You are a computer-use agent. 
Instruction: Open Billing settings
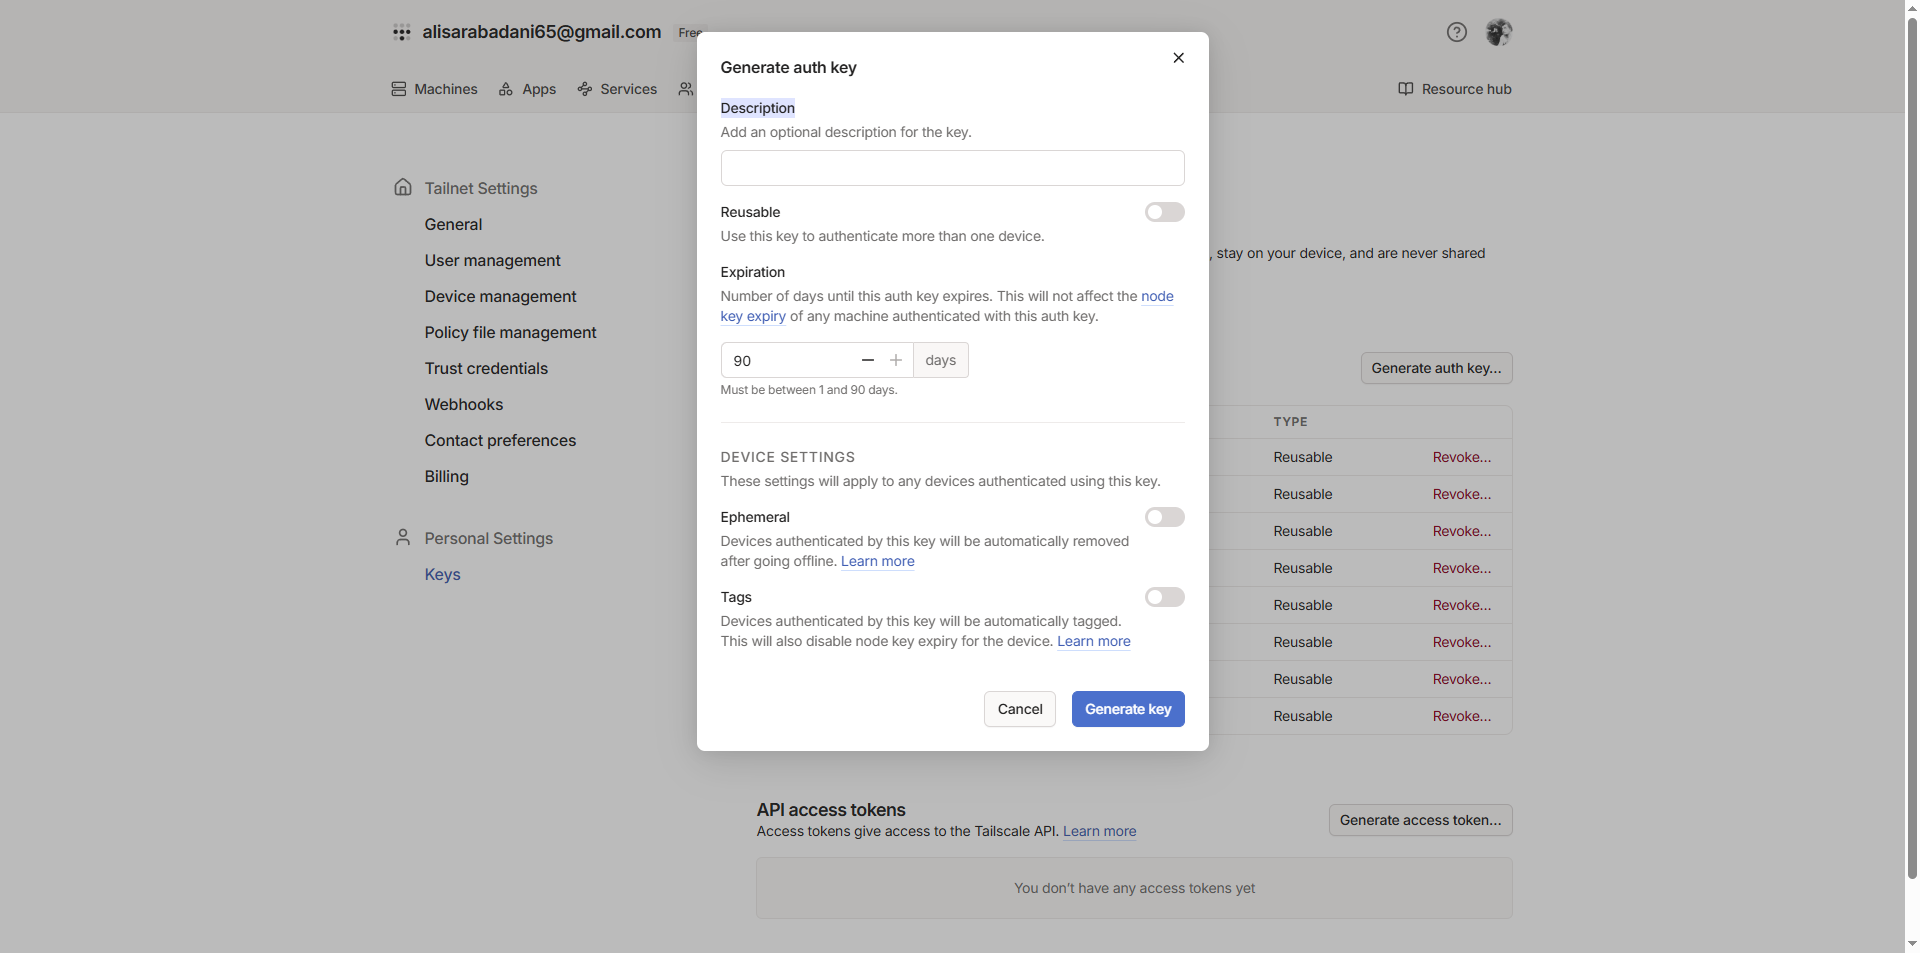446,476
